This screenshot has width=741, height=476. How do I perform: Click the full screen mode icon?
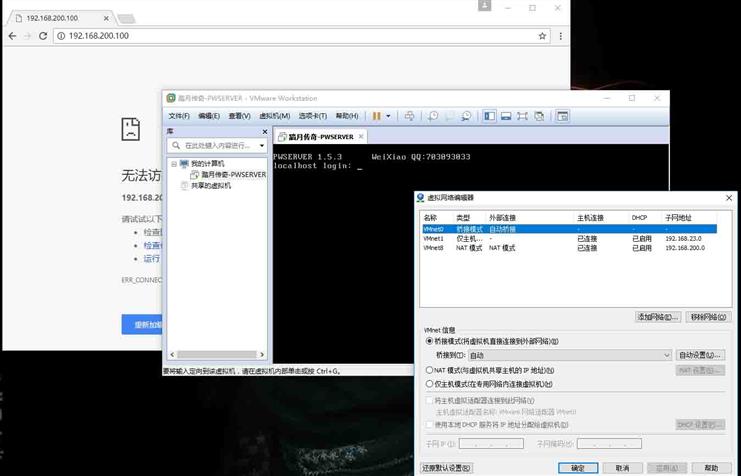click(522, 116)
